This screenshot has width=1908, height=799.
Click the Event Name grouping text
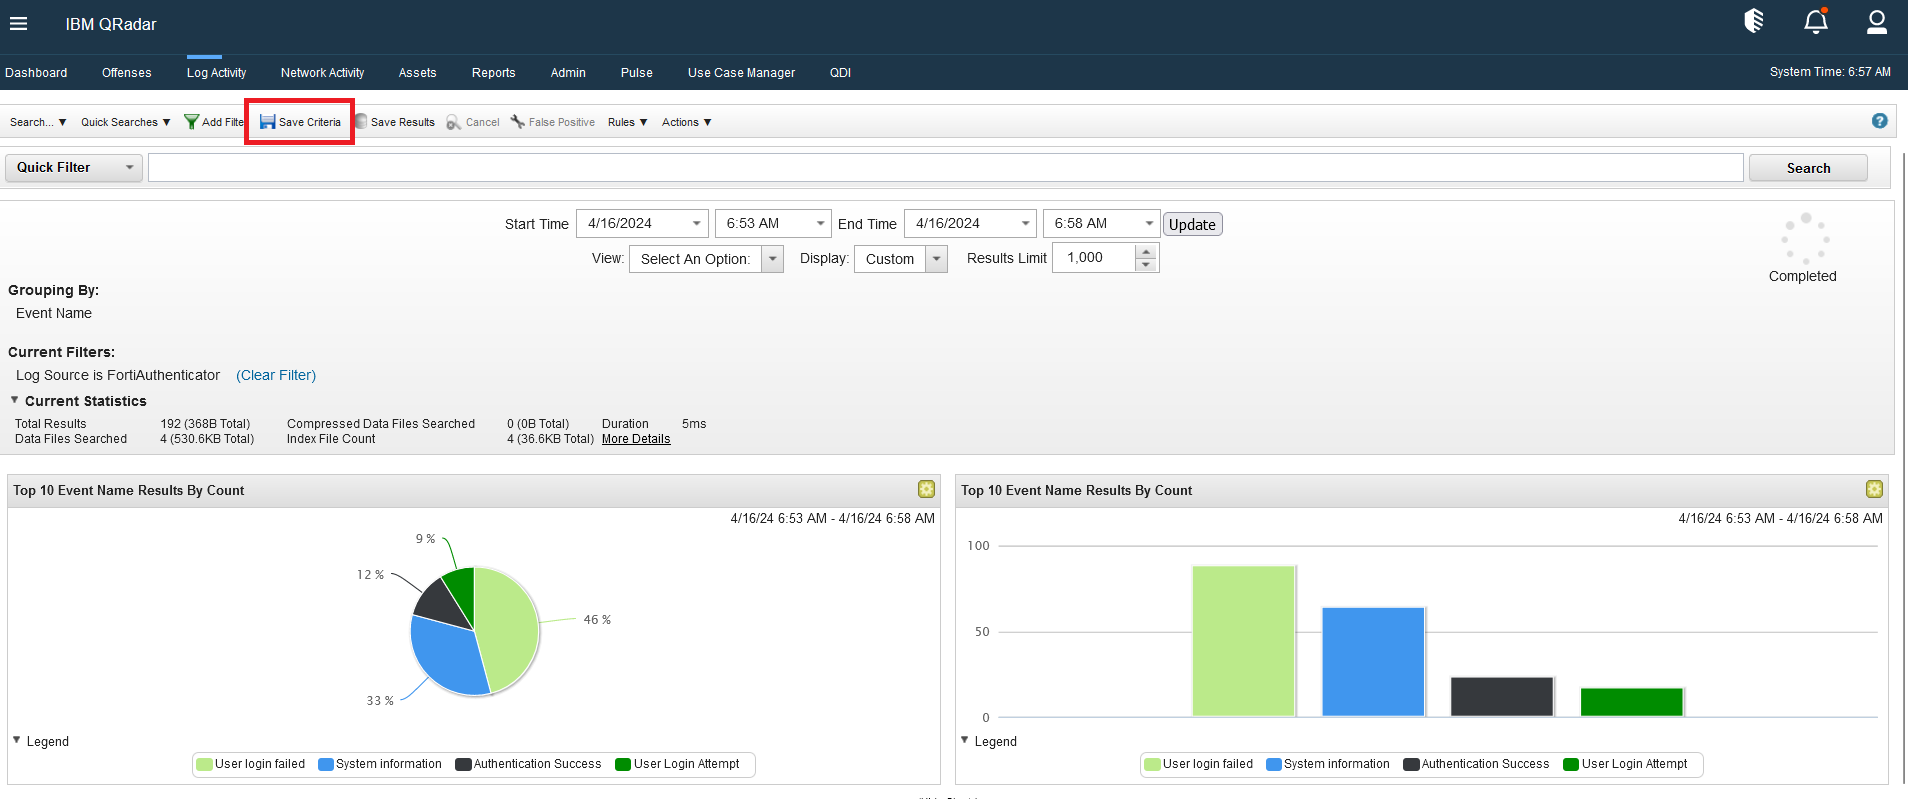coord(54,313)
